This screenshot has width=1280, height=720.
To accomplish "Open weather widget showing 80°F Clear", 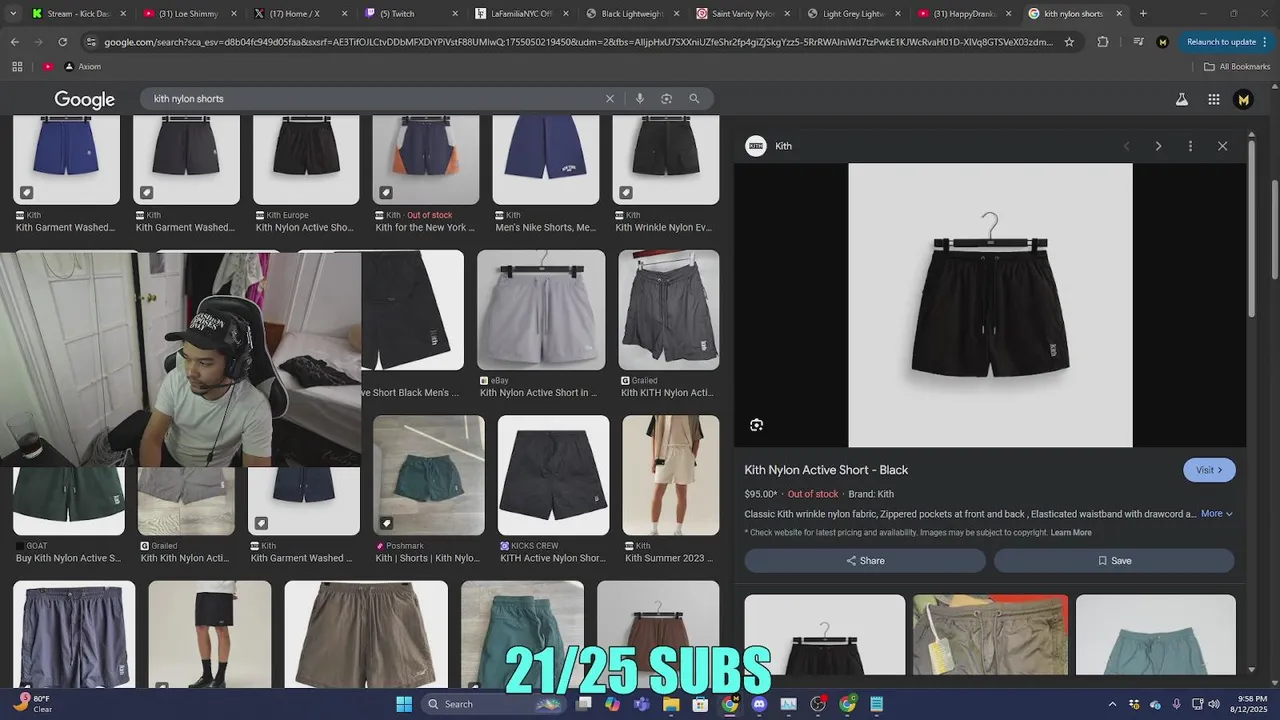I will coord(32,704).
